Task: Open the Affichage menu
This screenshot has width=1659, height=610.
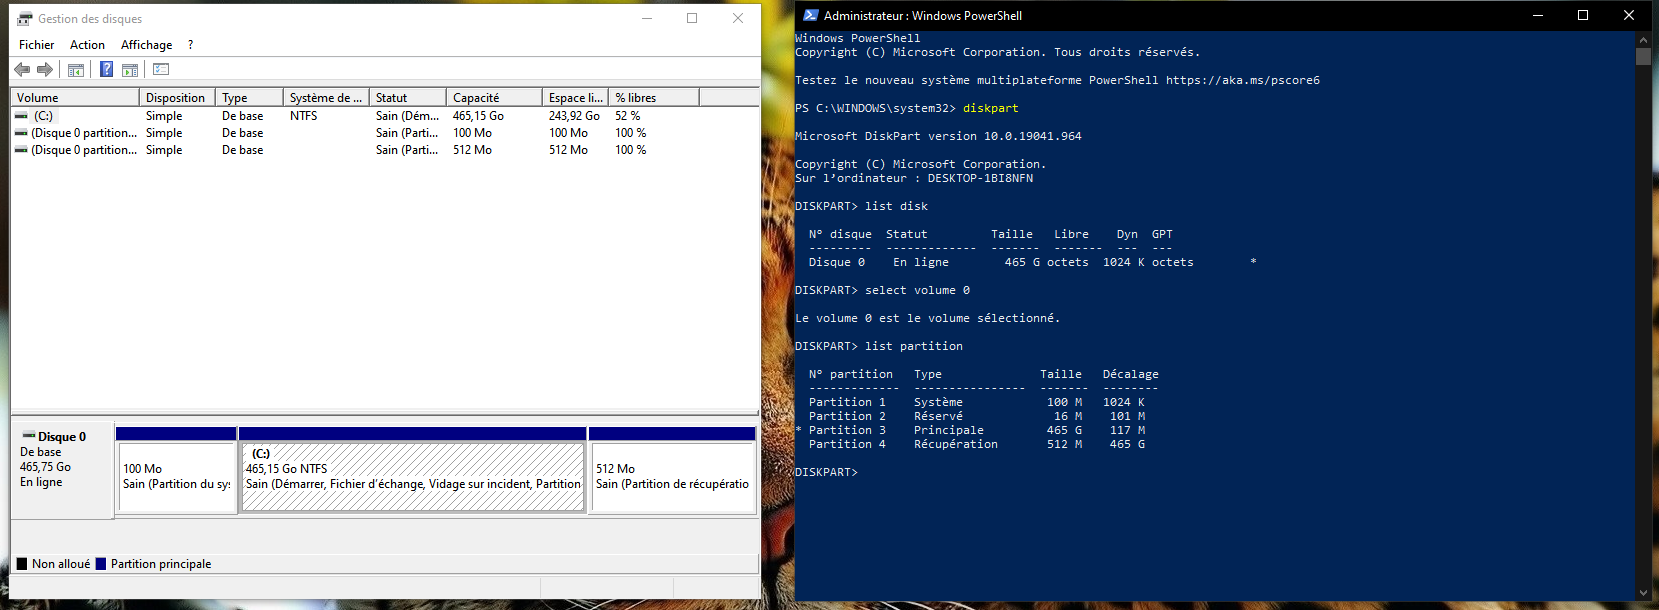Action: click(x=146, y=45)
